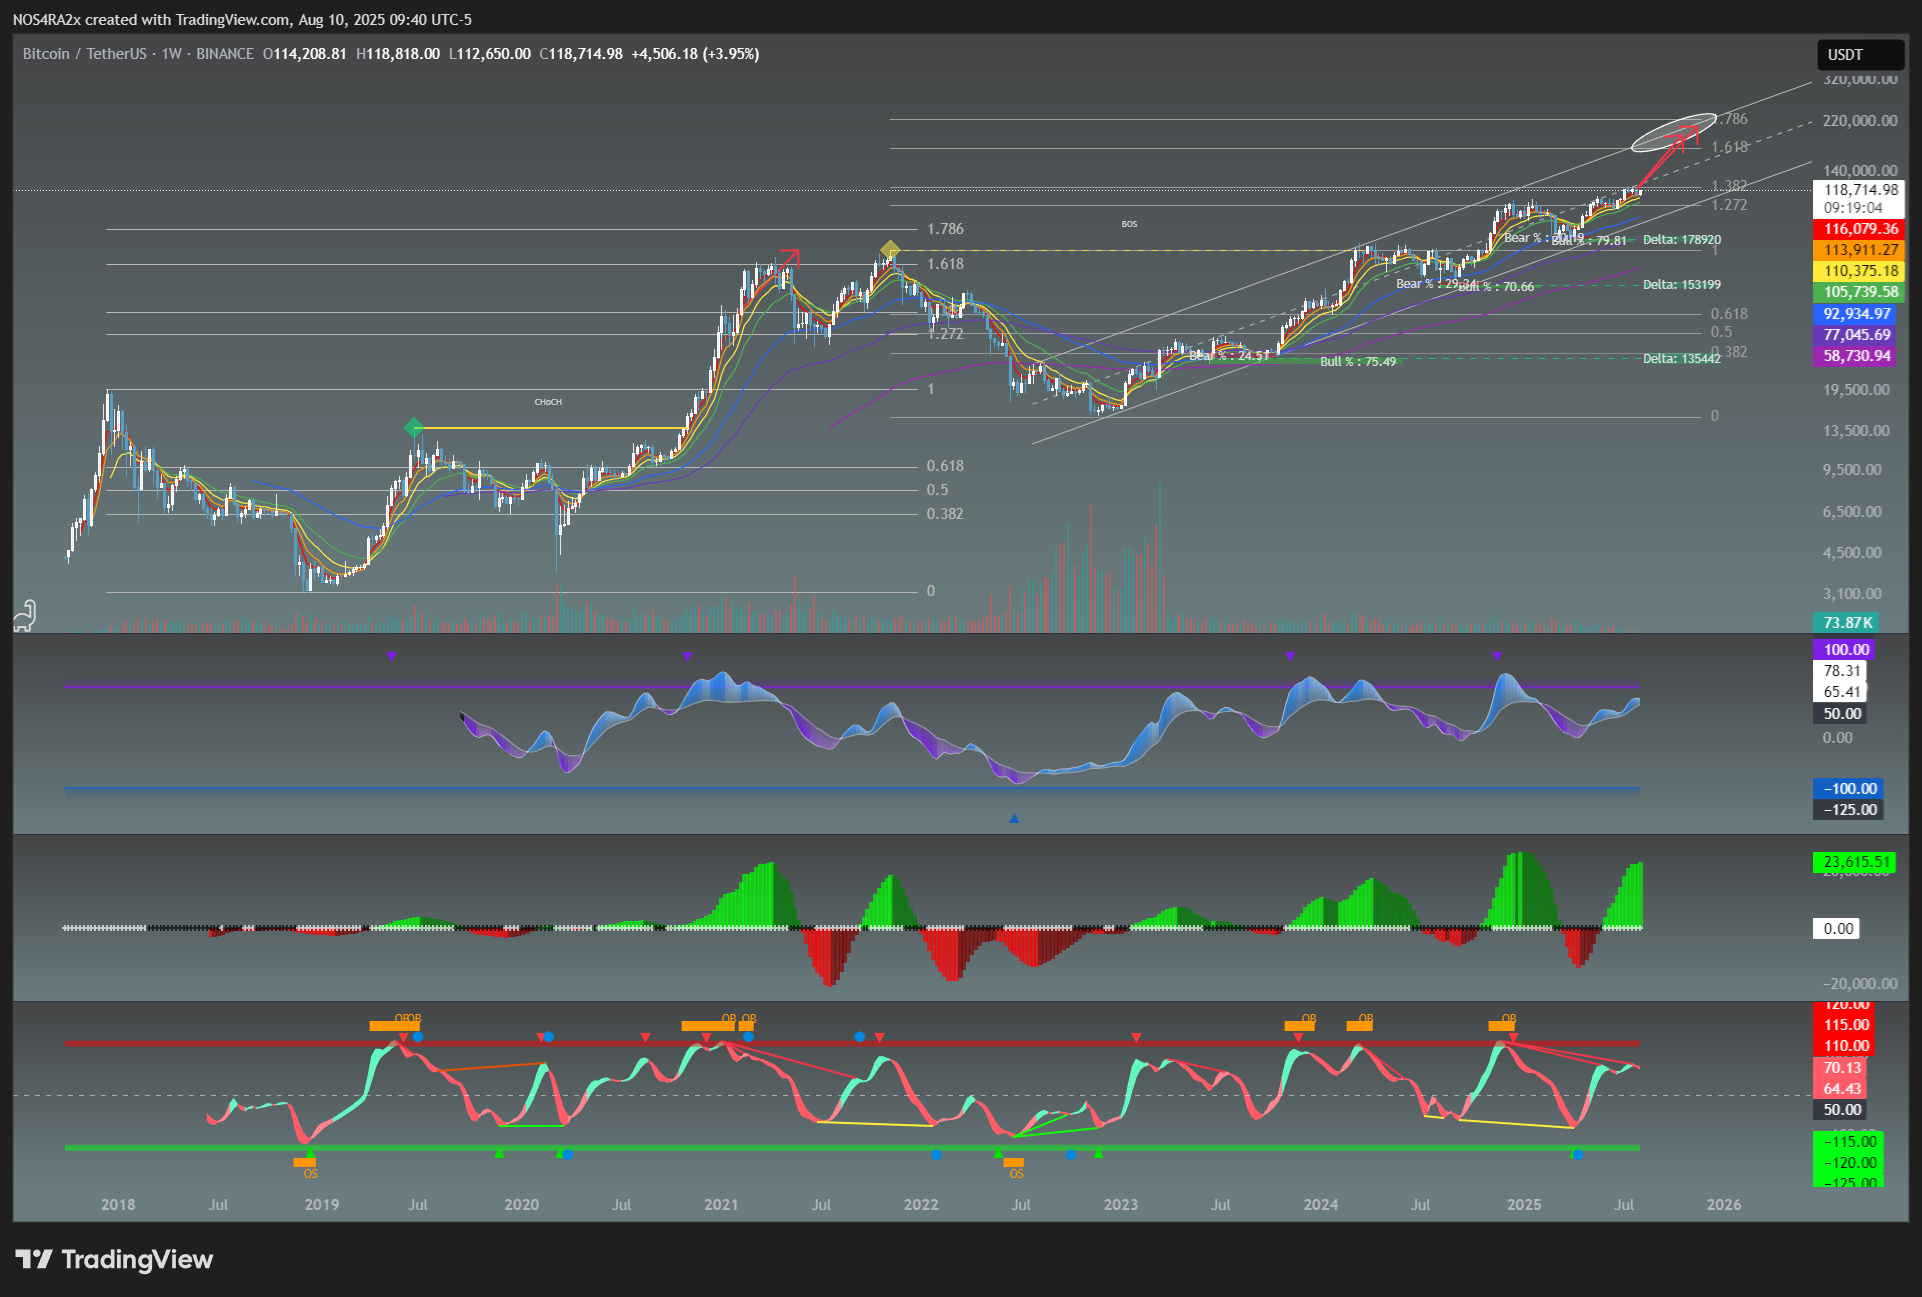Click the purple down-triangle above the oscillator near late 2020
1922x1297 pixels.
click(687, 656)
